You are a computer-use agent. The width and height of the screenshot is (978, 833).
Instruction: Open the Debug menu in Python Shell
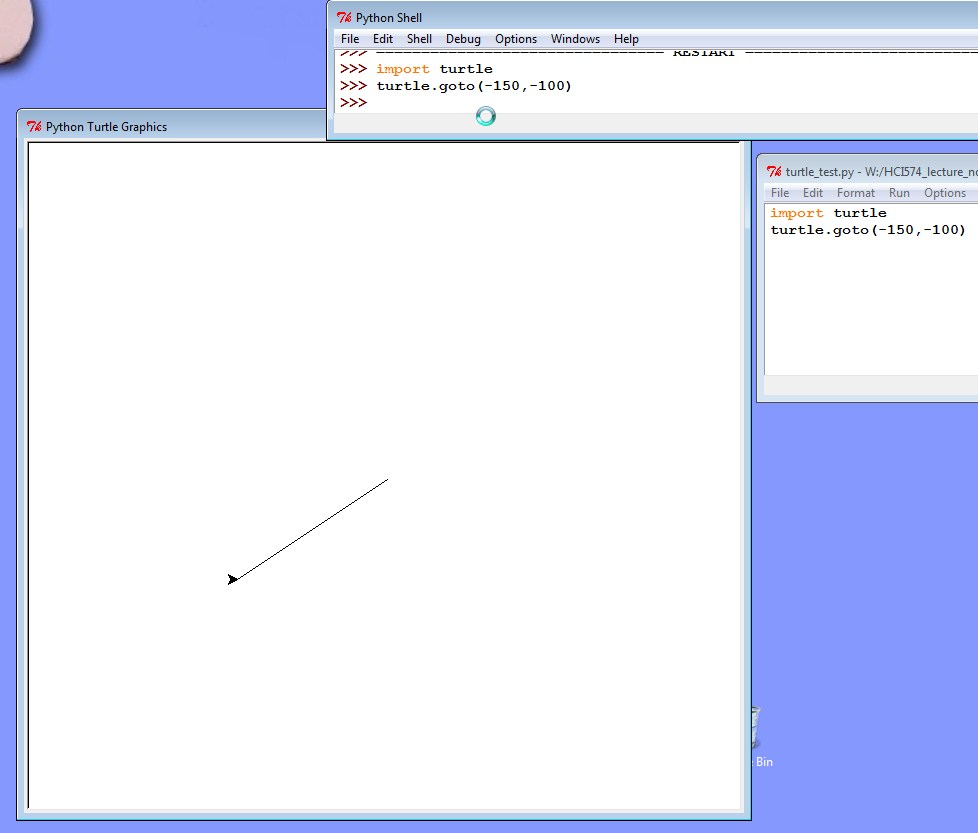(x=463, y=39)
